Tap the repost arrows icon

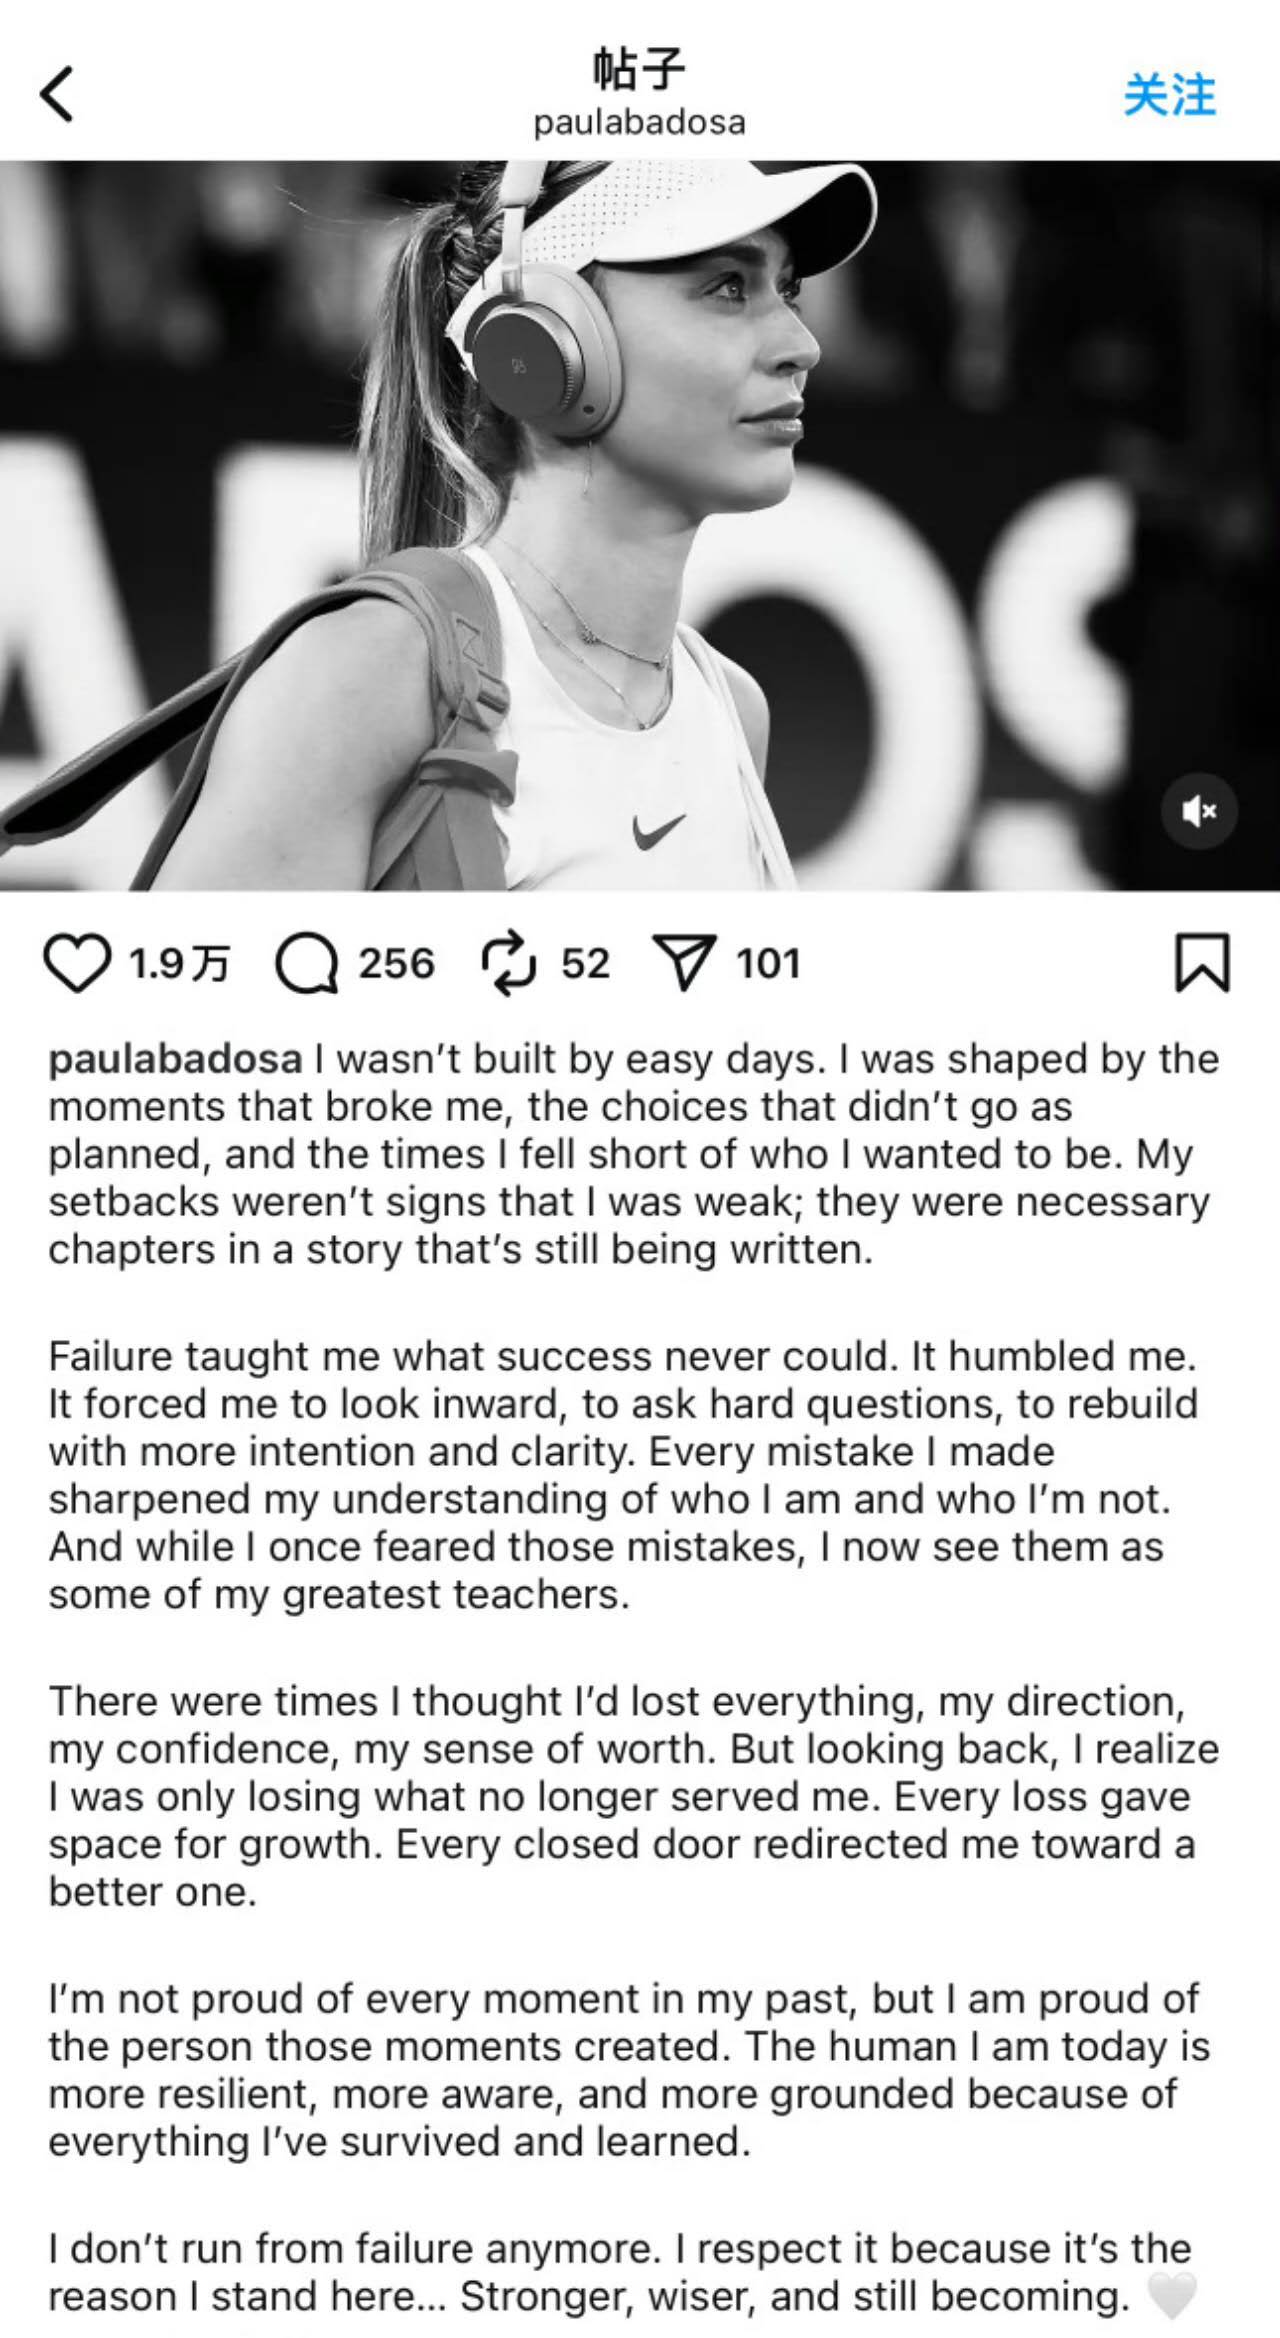[510, 963]
